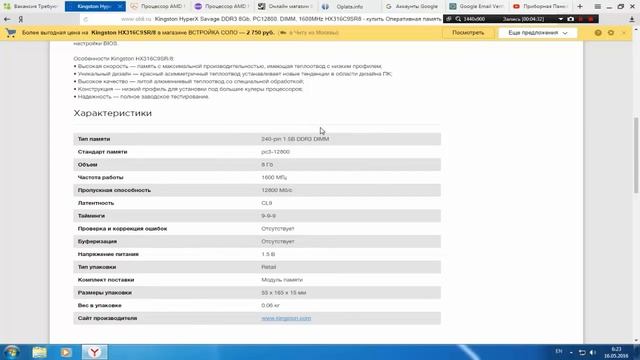Click the Yandex 'Я' home icon

coord(21,19)
